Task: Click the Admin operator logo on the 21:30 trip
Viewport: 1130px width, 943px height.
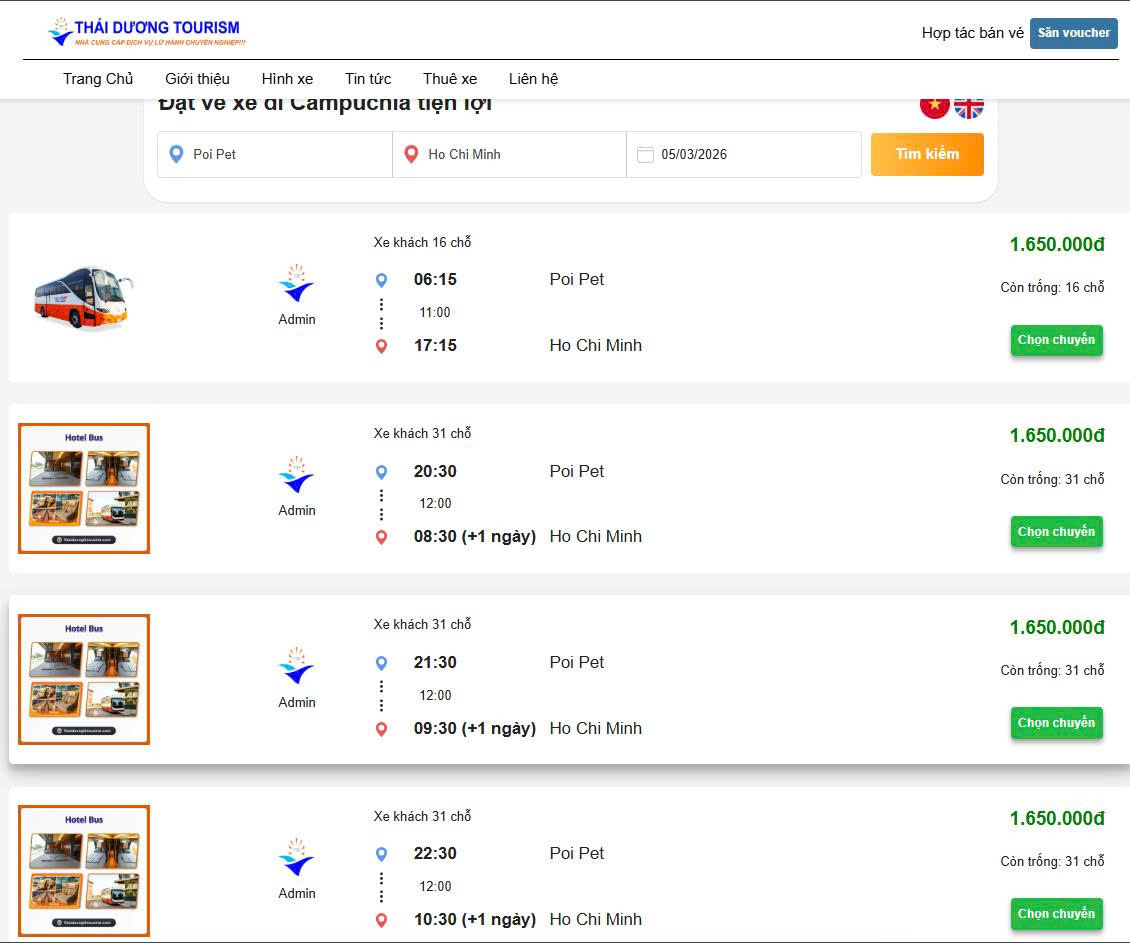Action: 297,667
